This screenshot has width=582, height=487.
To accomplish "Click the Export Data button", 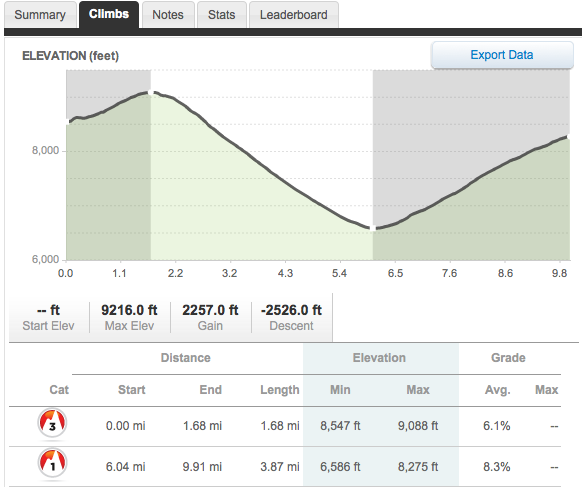I will pyautogui.click(x=502, y=55).
